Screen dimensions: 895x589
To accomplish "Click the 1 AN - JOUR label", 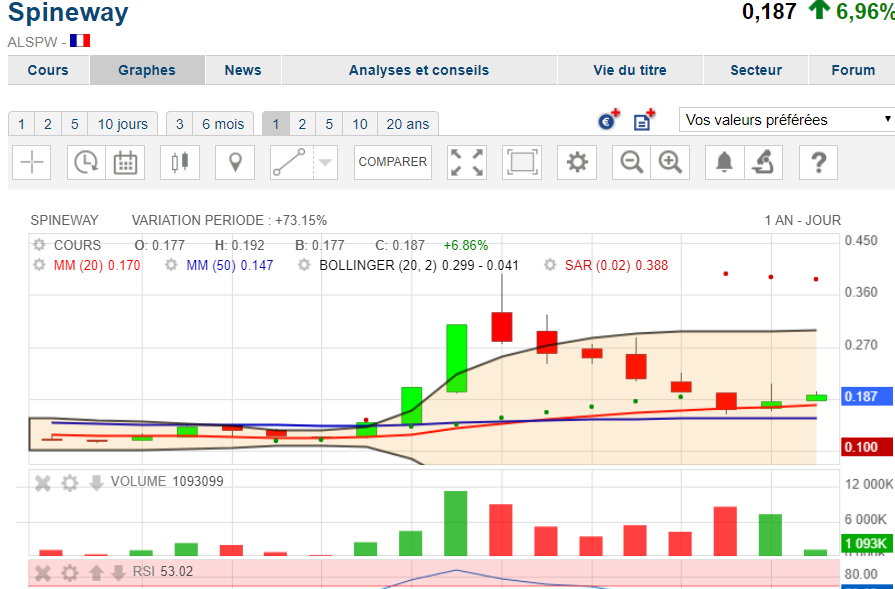I will point(803,220).
